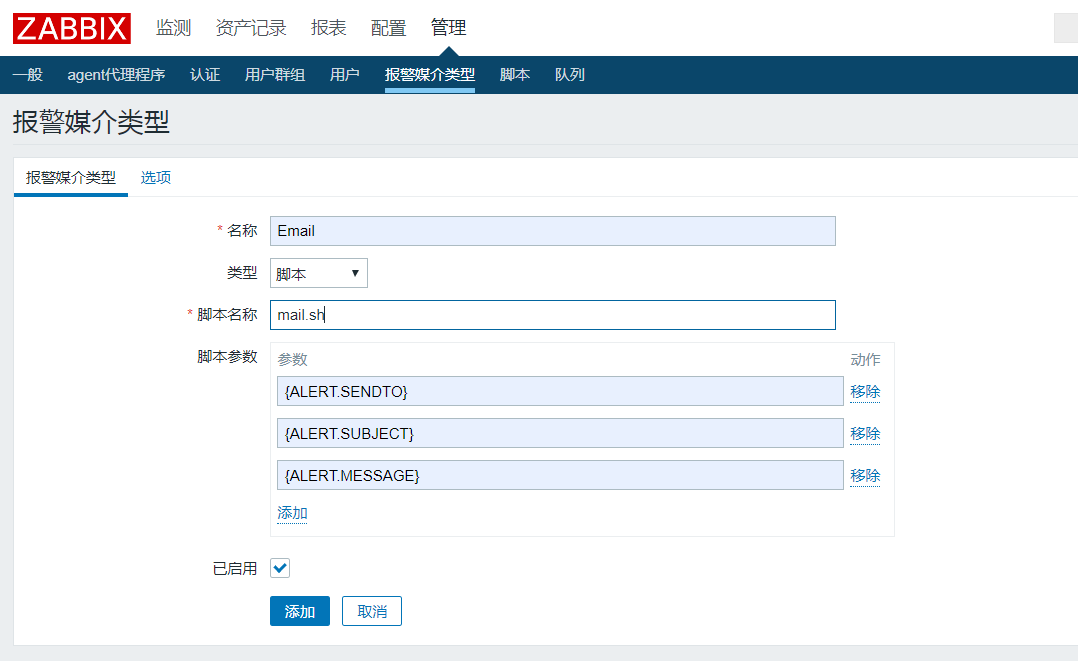Click into the 脚本名称 field
Screen dimensions: 1078x661
point(552,315)
